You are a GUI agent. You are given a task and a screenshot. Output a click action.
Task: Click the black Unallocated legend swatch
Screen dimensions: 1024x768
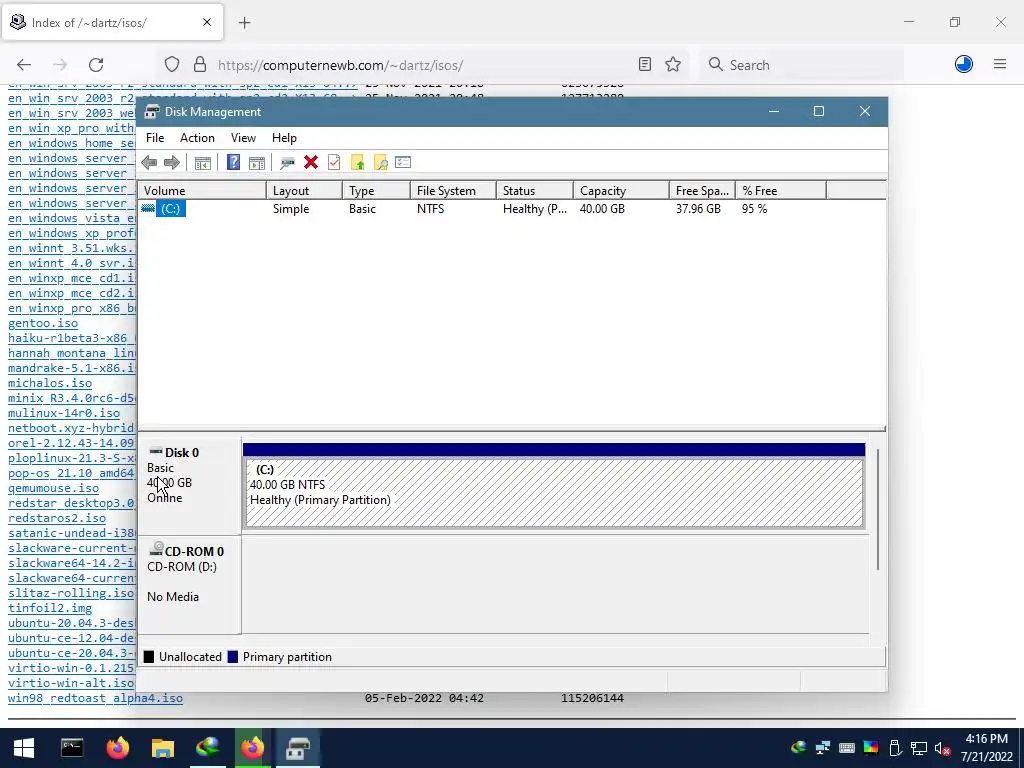pyautogui.click(x=149, y=657)
